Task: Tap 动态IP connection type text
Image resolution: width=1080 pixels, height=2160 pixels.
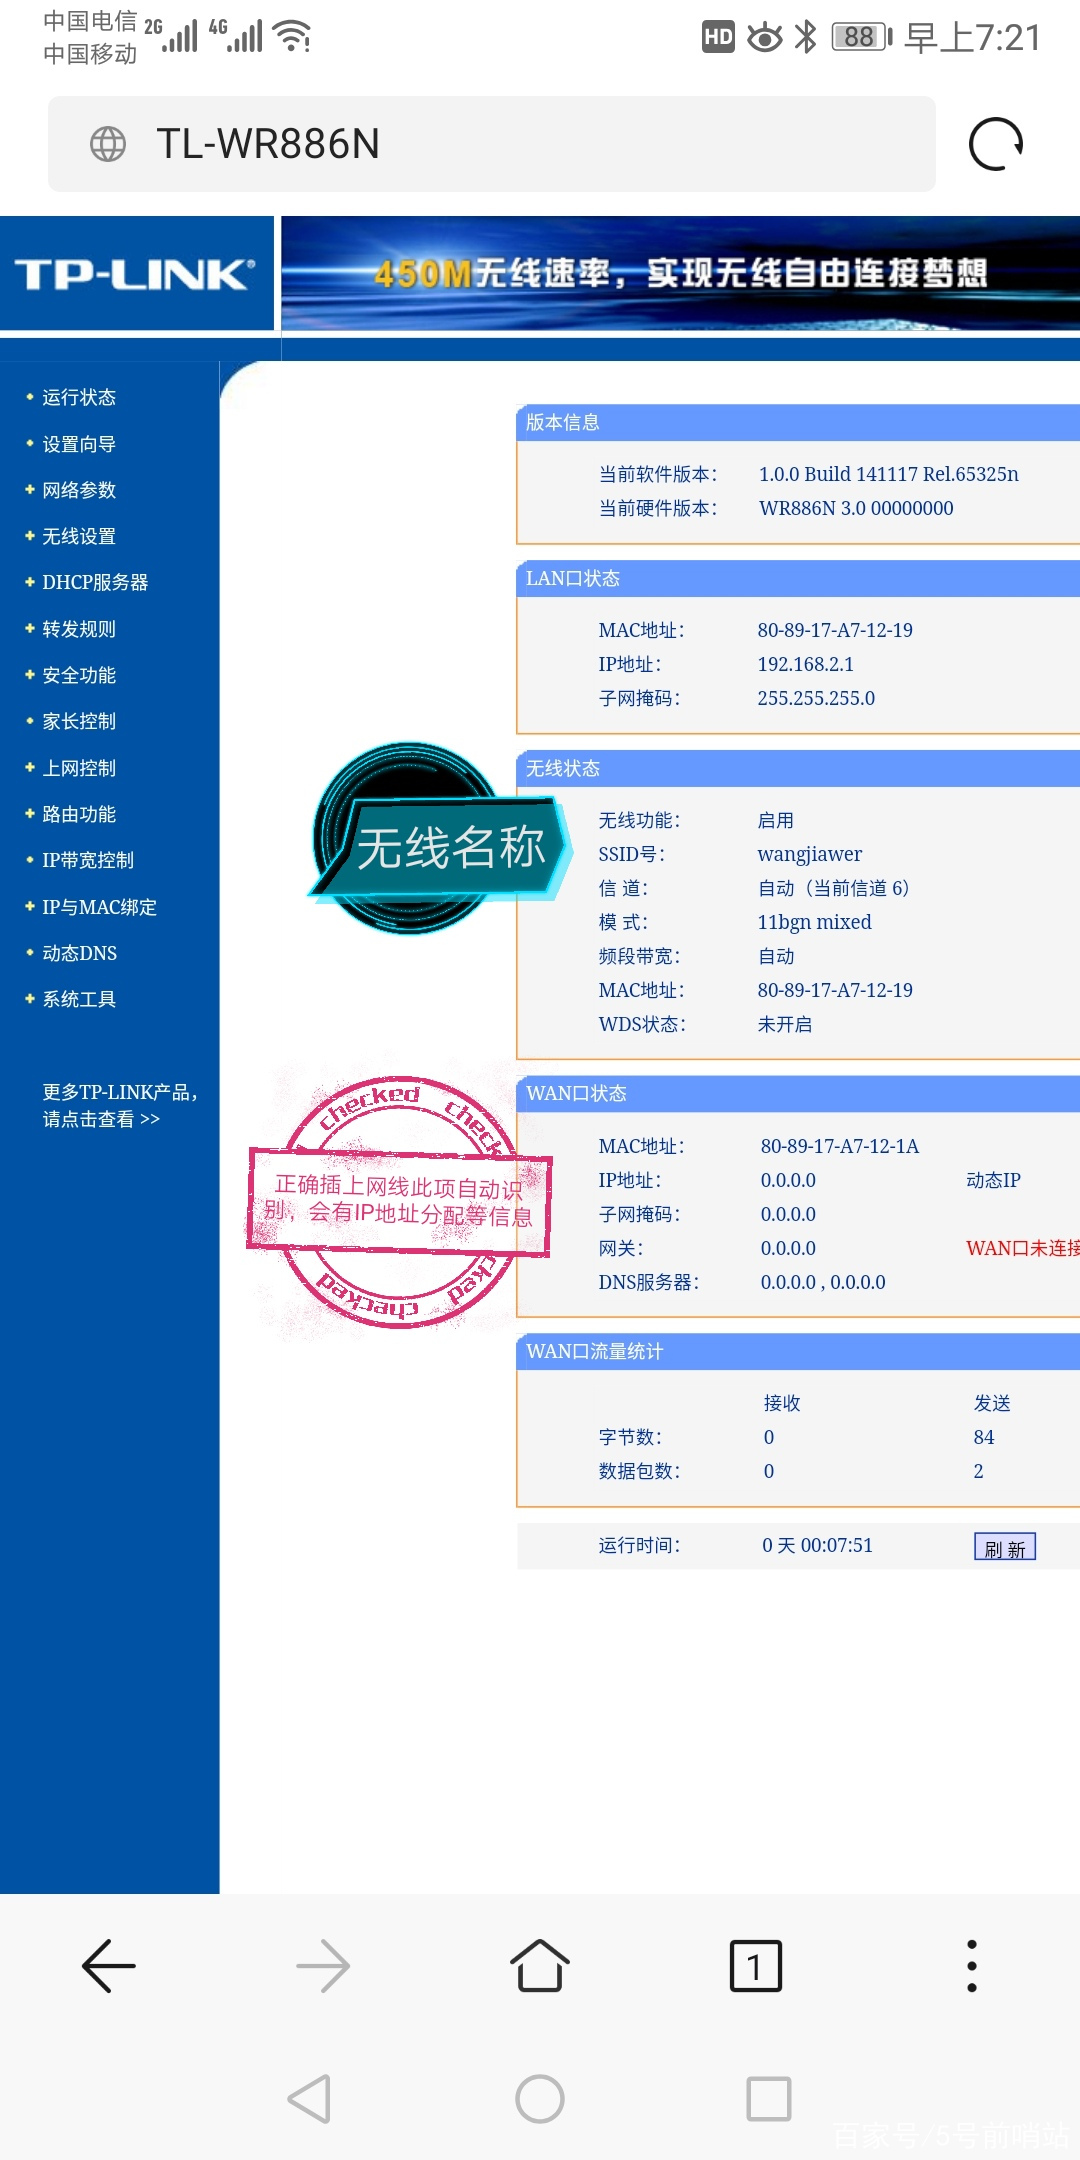Action: (993, 1180)
